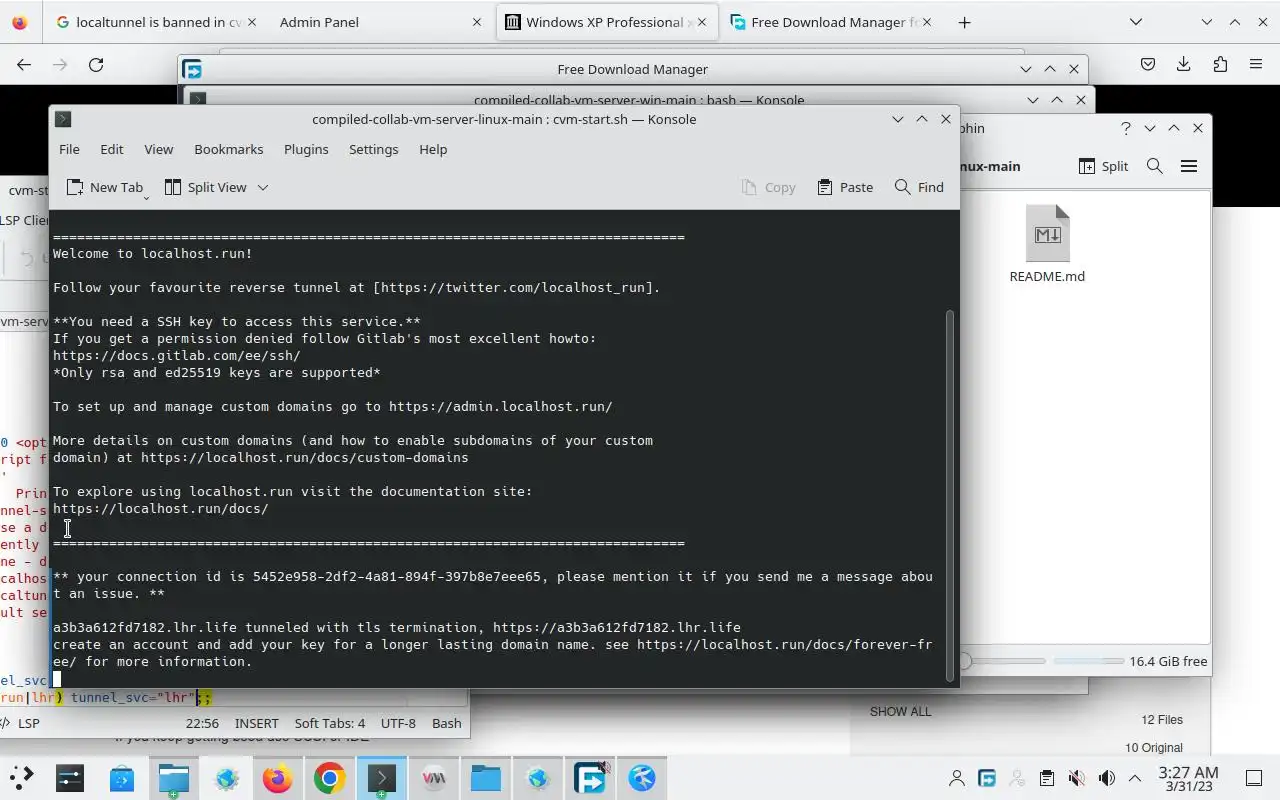Click Find in the Konsole toolbar
This screenshot has height=800, width=1280.
[919, 187]
